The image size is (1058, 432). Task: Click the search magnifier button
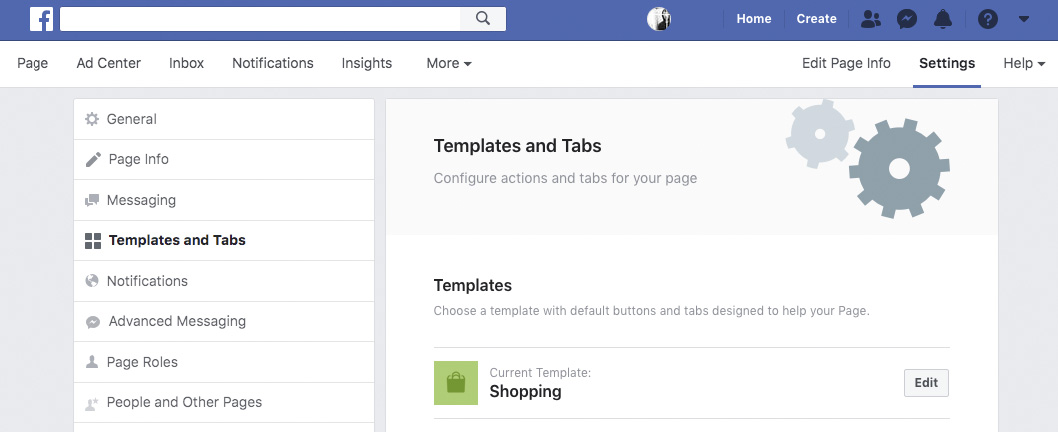tap(483, 19)
